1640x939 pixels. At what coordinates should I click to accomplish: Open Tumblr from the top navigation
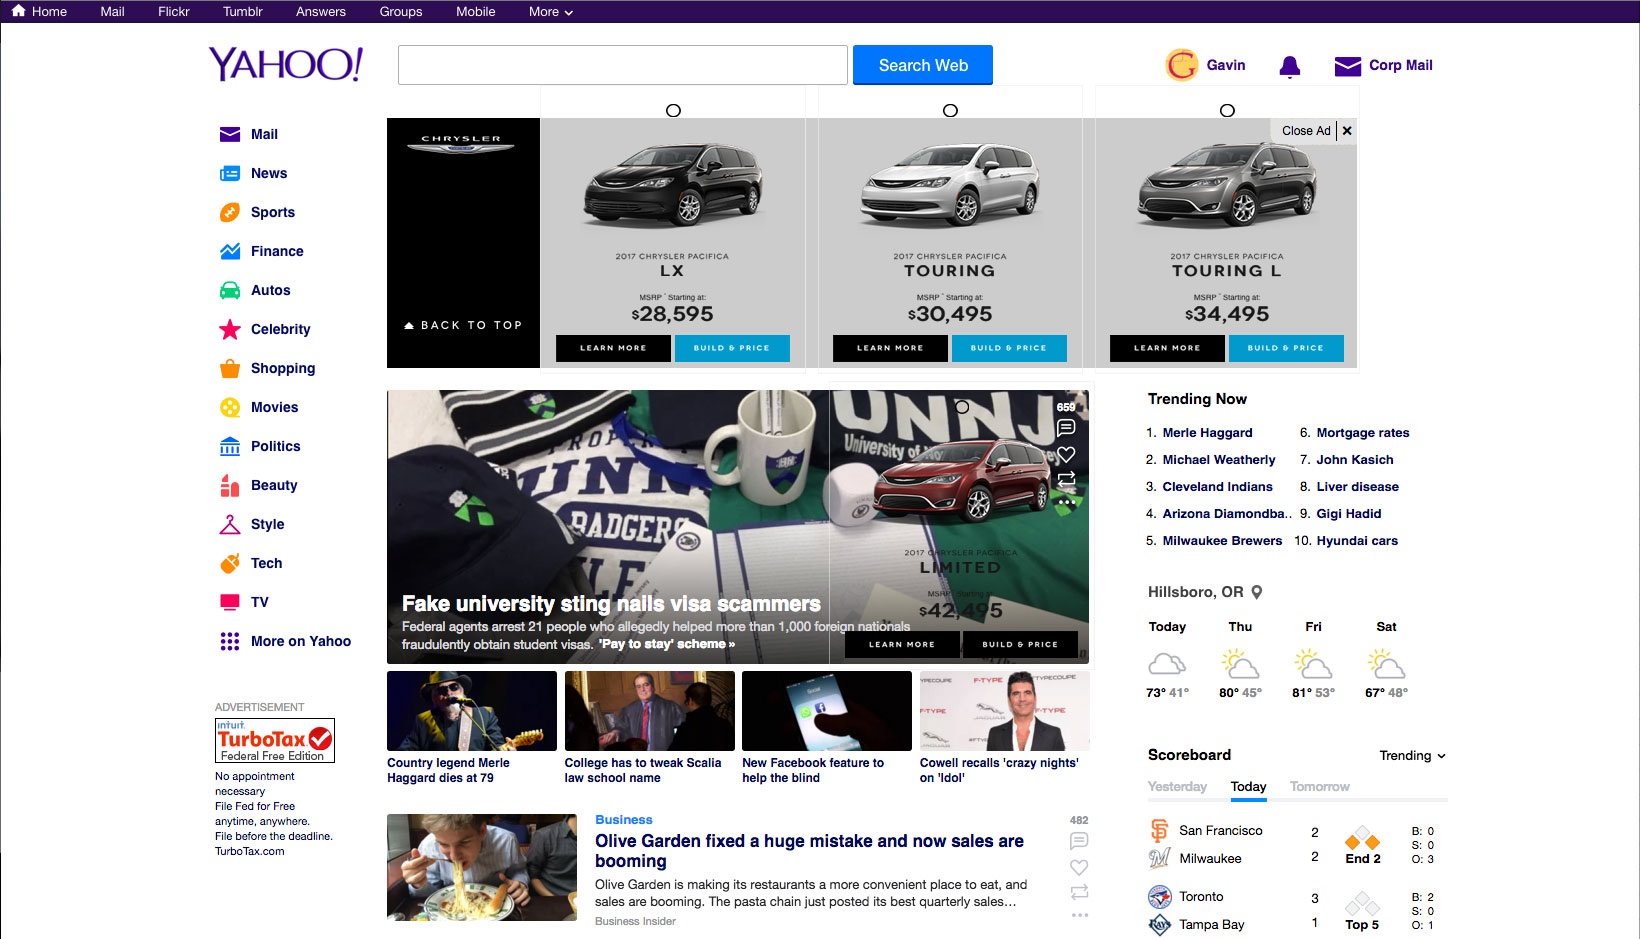[x=243, y=12]
